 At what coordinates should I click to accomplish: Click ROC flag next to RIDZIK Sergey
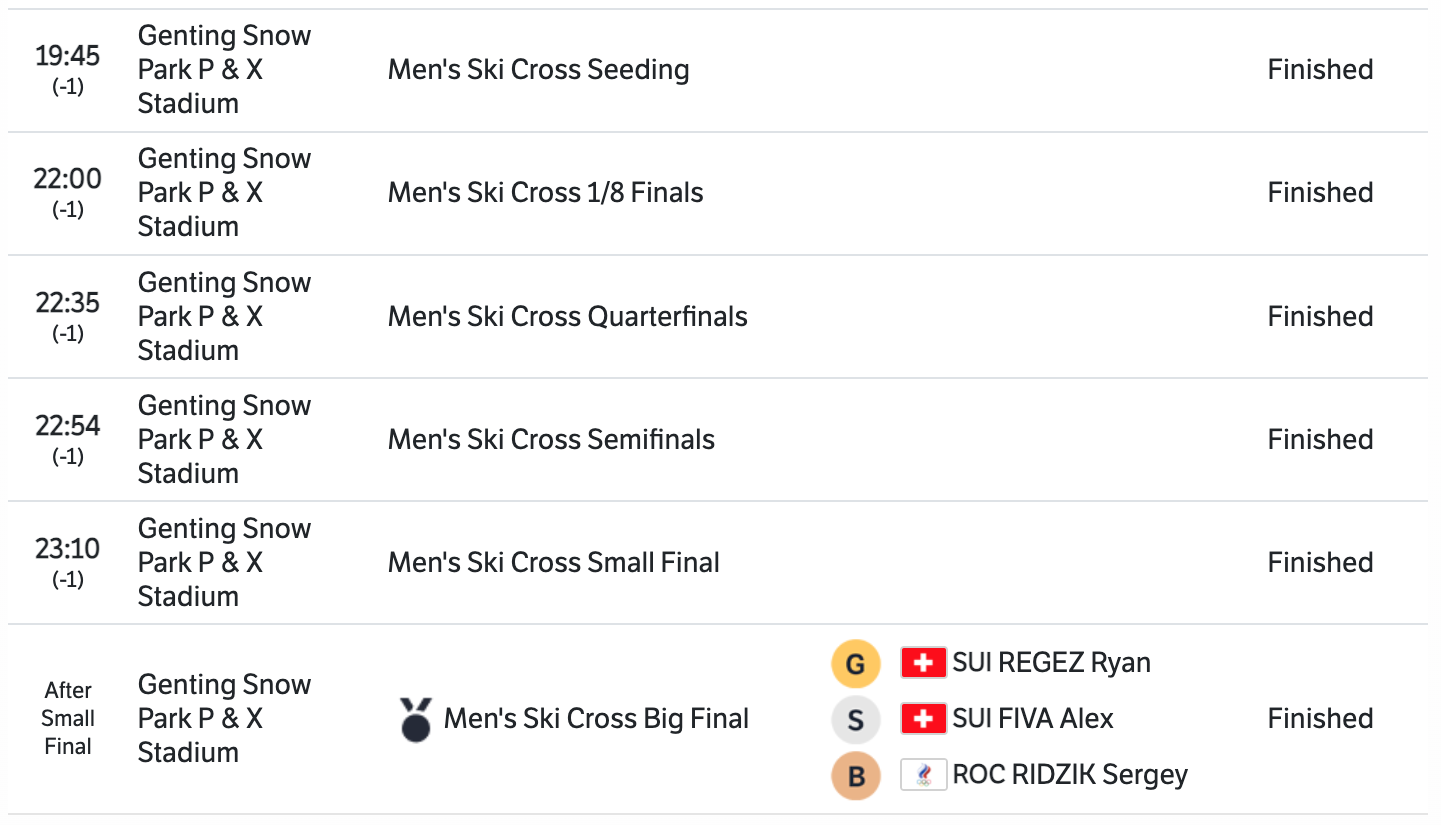923,775
